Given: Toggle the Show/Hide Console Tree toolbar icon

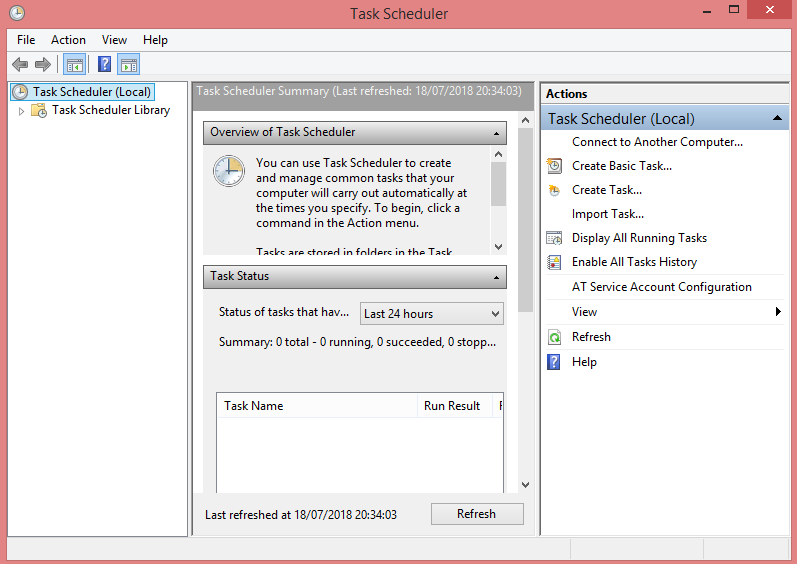Looking at the screenshot, I should (x=74, y=65).
